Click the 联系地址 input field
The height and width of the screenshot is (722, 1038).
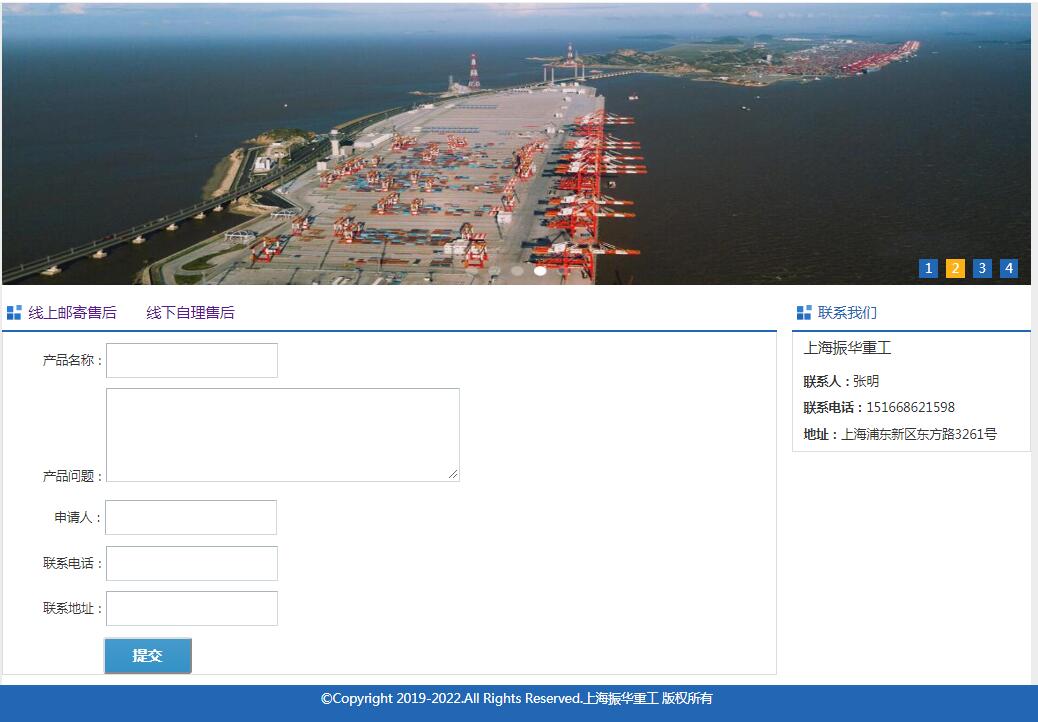click(192, 608)
